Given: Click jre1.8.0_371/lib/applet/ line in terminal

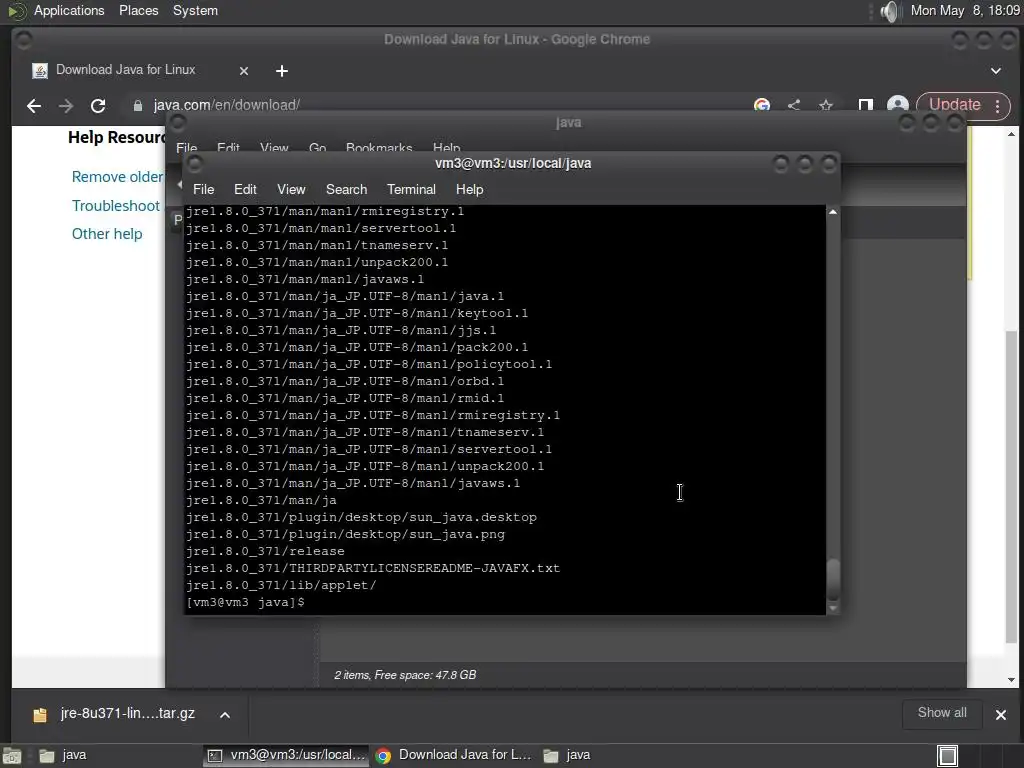Looking at the screenshot, I should 281,585.
